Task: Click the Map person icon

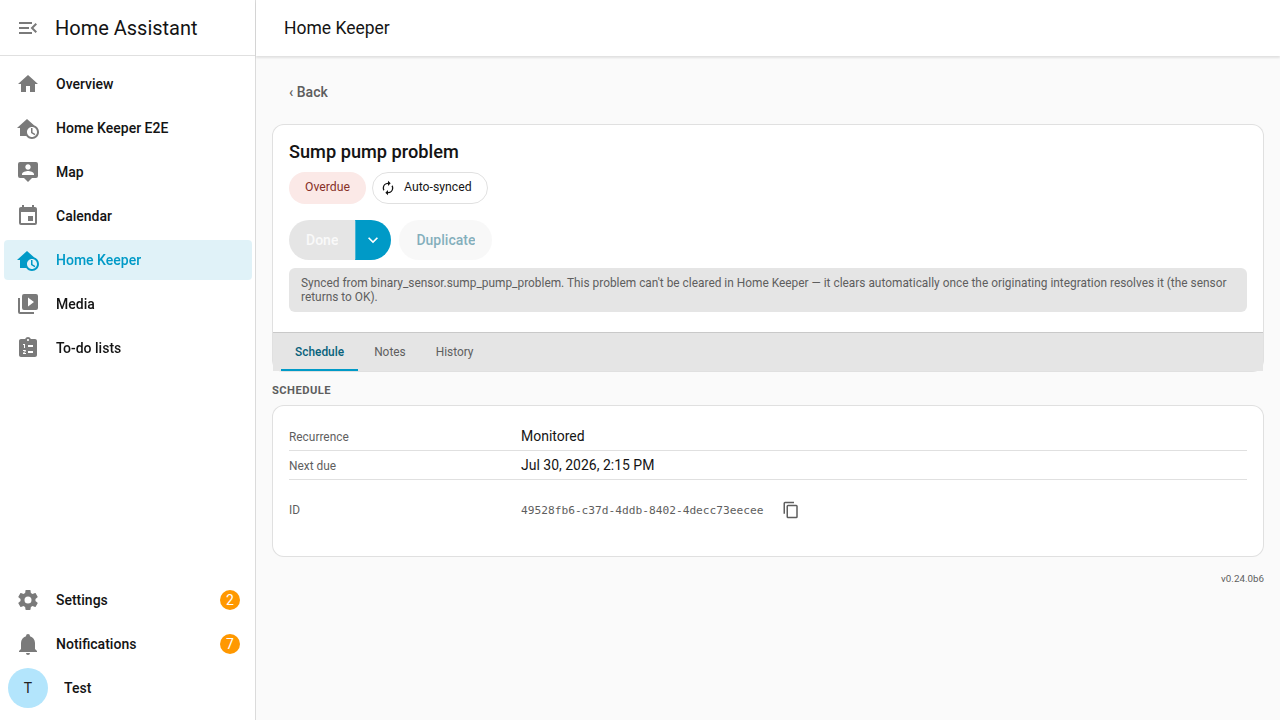Action: pyautogui.click(x=28, y=172)
